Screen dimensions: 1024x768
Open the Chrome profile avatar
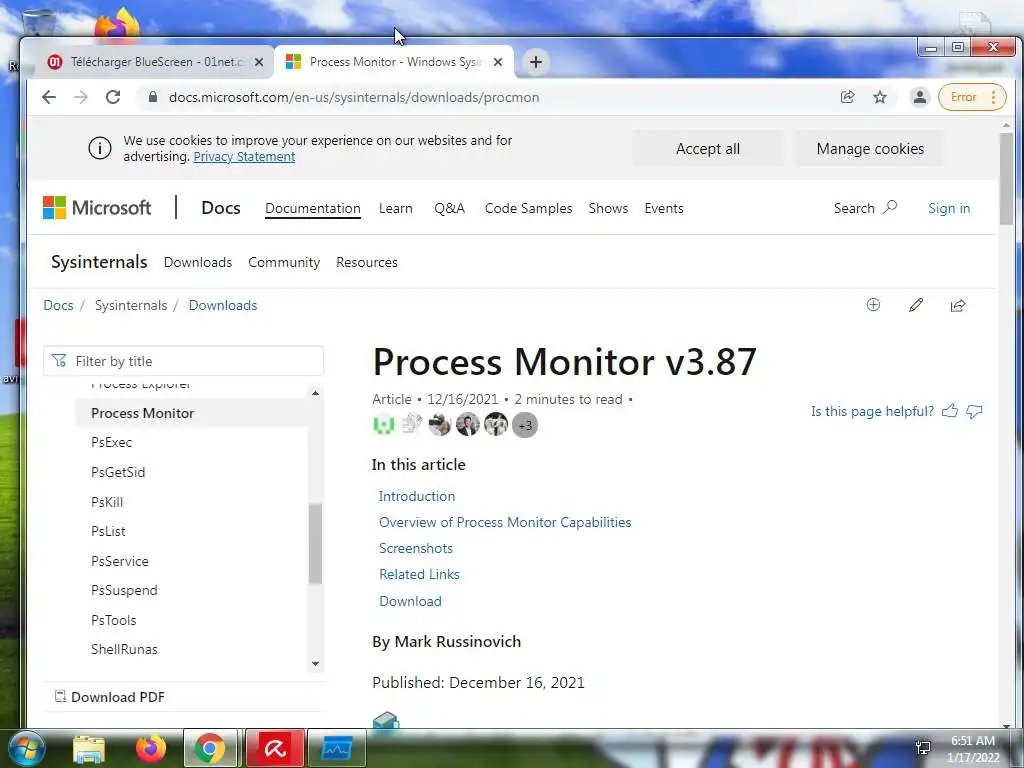point(920,97)
